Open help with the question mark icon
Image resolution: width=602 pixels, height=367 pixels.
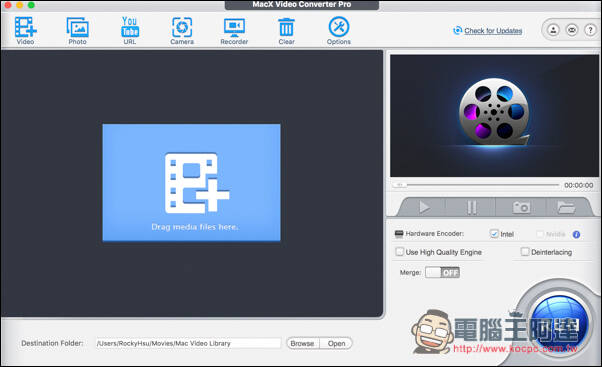(x=590, y=30)
